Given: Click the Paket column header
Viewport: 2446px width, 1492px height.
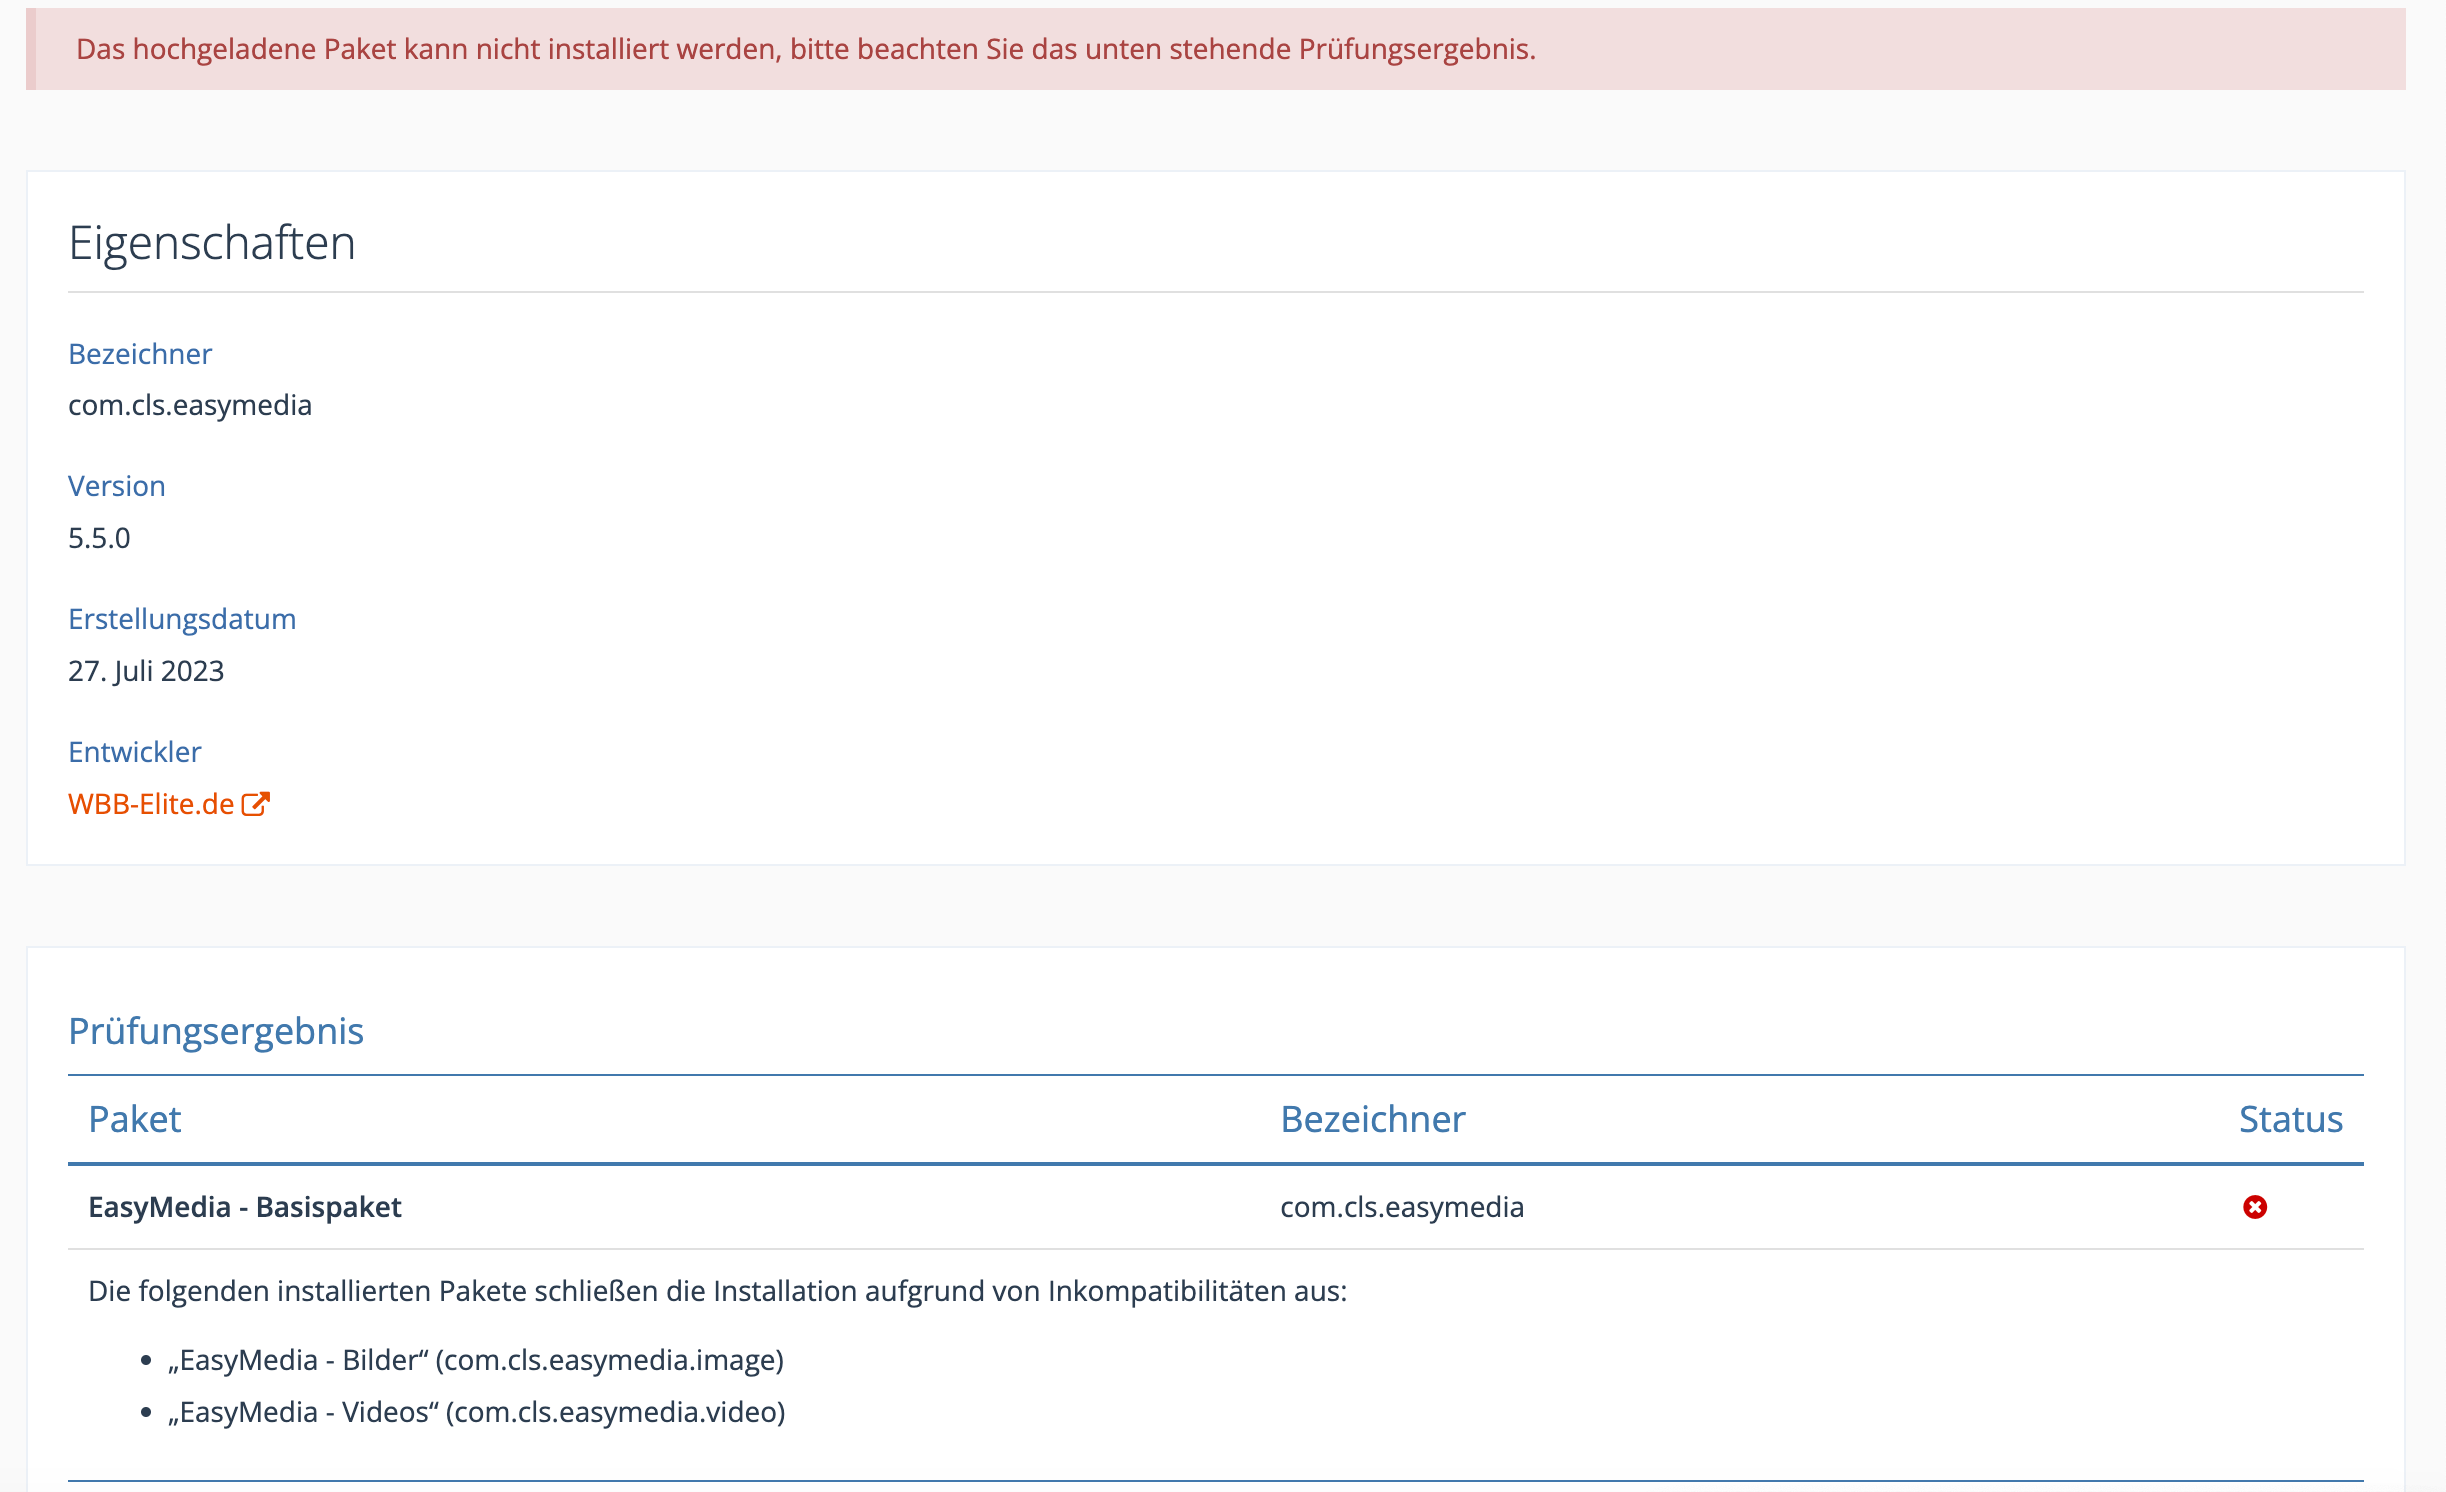Looking at the screenshot, I should (135, 1119).
